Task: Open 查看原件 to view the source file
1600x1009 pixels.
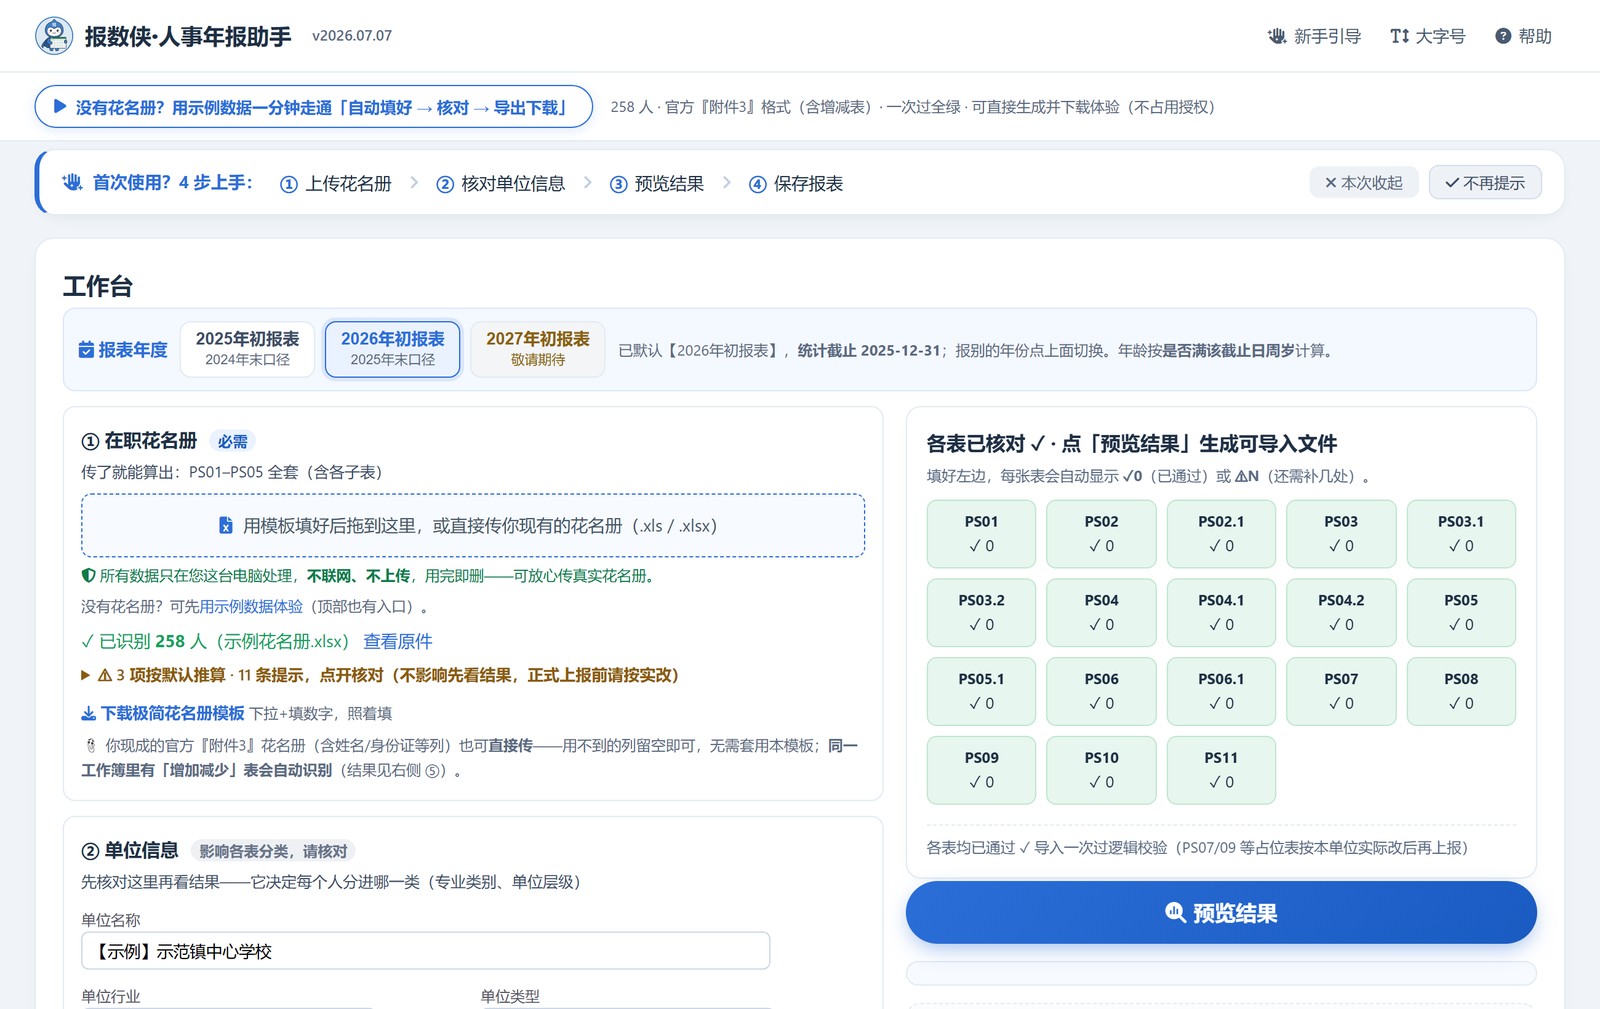Action: 397,641
